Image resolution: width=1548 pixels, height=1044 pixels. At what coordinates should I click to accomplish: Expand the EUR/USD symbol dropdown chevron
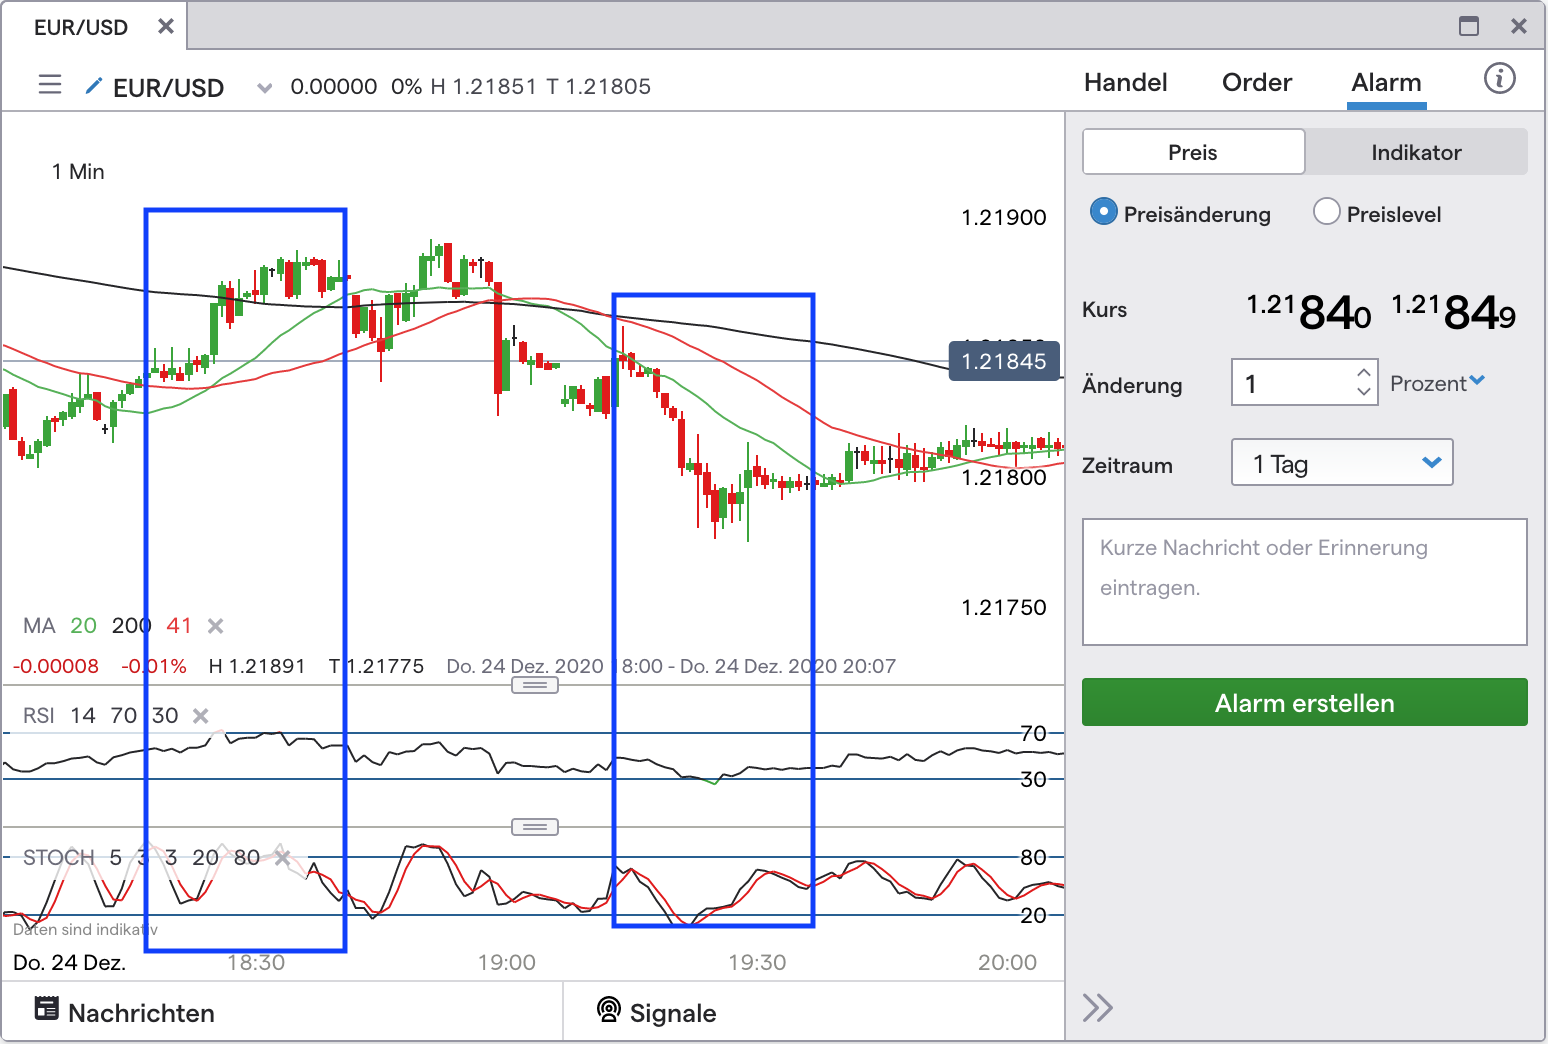coord(264,88)
